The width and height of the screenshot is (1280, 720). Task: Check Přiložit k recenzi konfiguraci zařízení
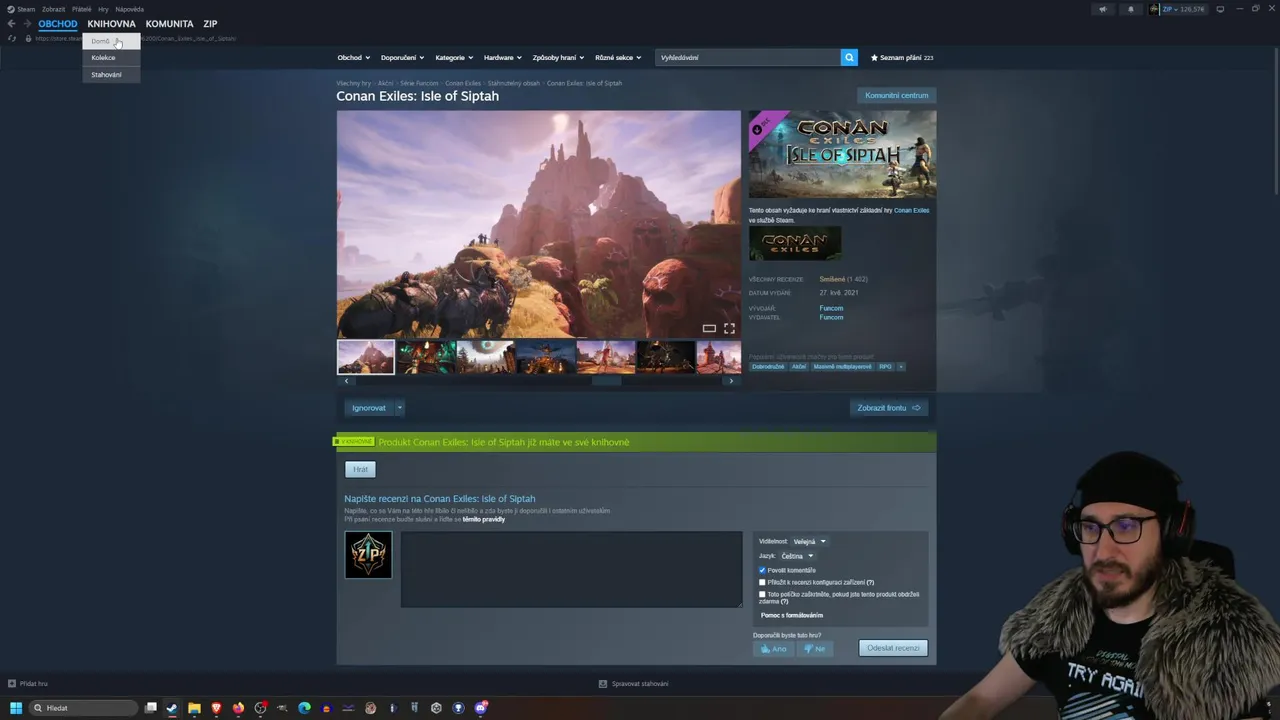[x=762, y=582]
